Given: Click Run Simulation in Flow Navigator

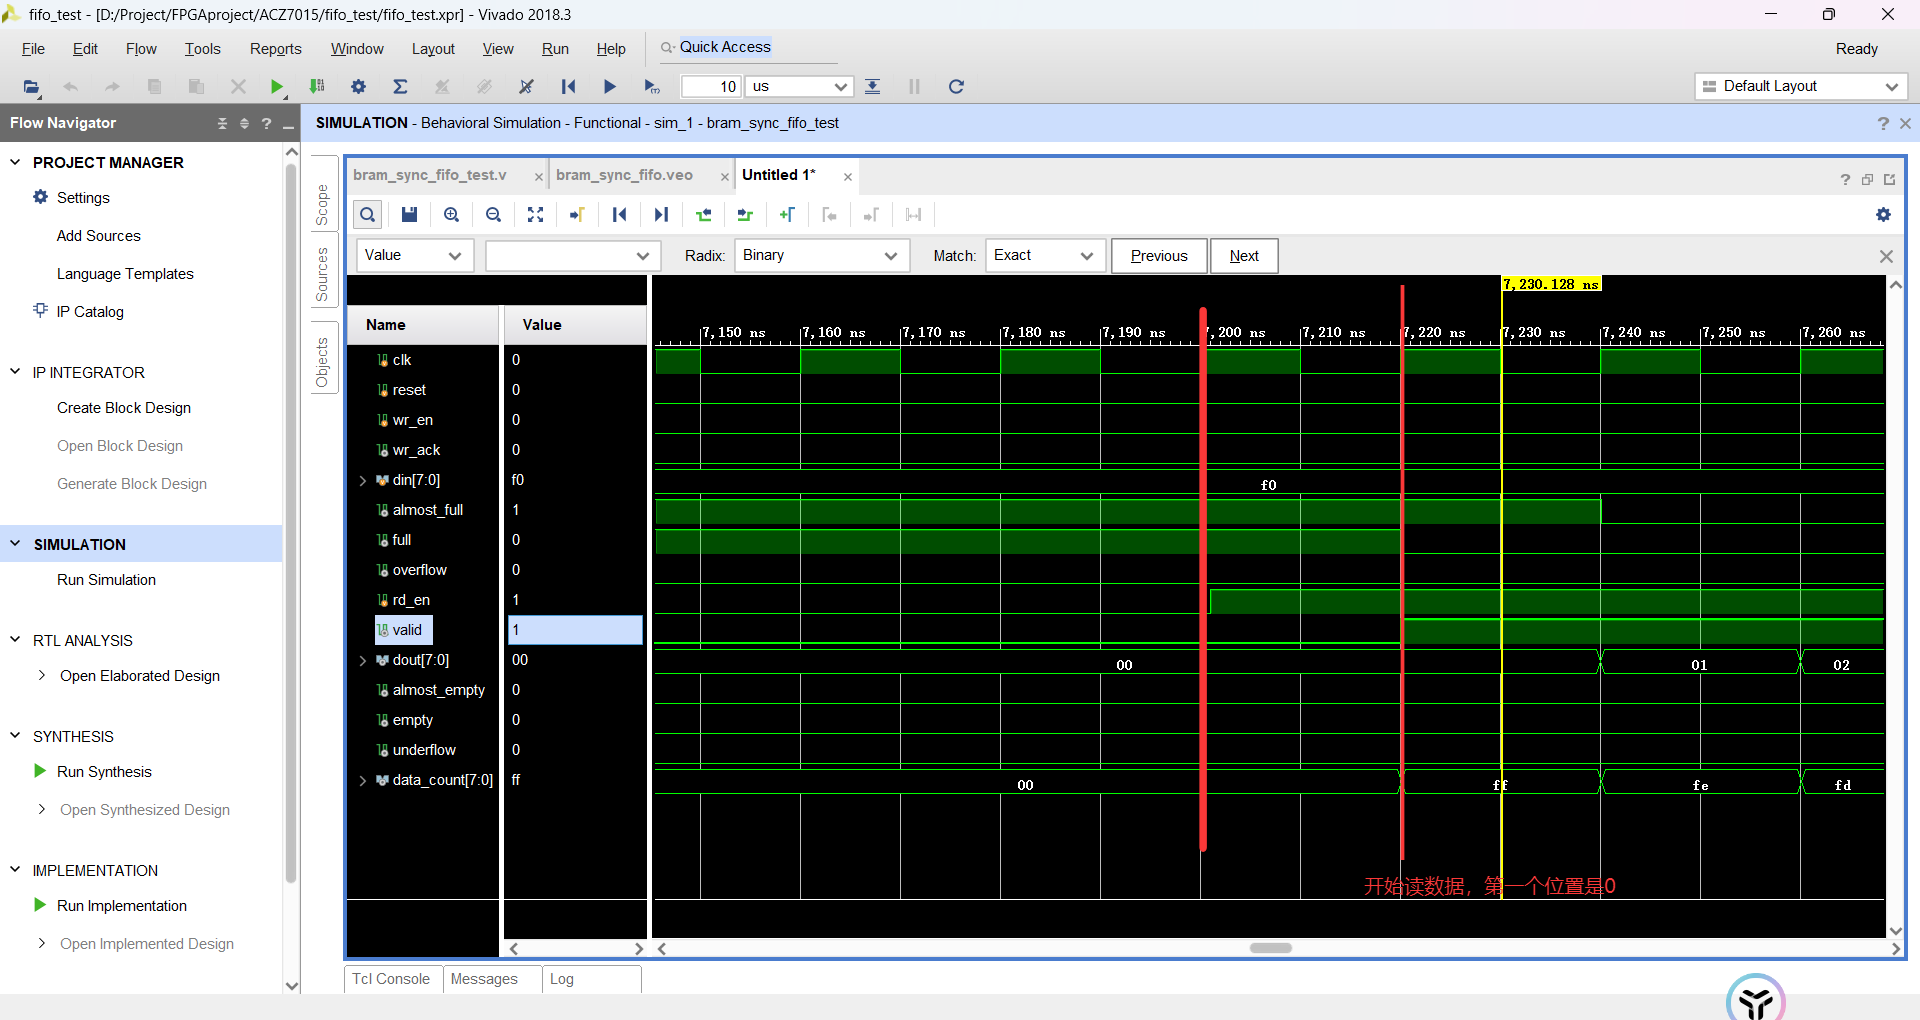Looking at the screenshot, I should coord(106,580).
